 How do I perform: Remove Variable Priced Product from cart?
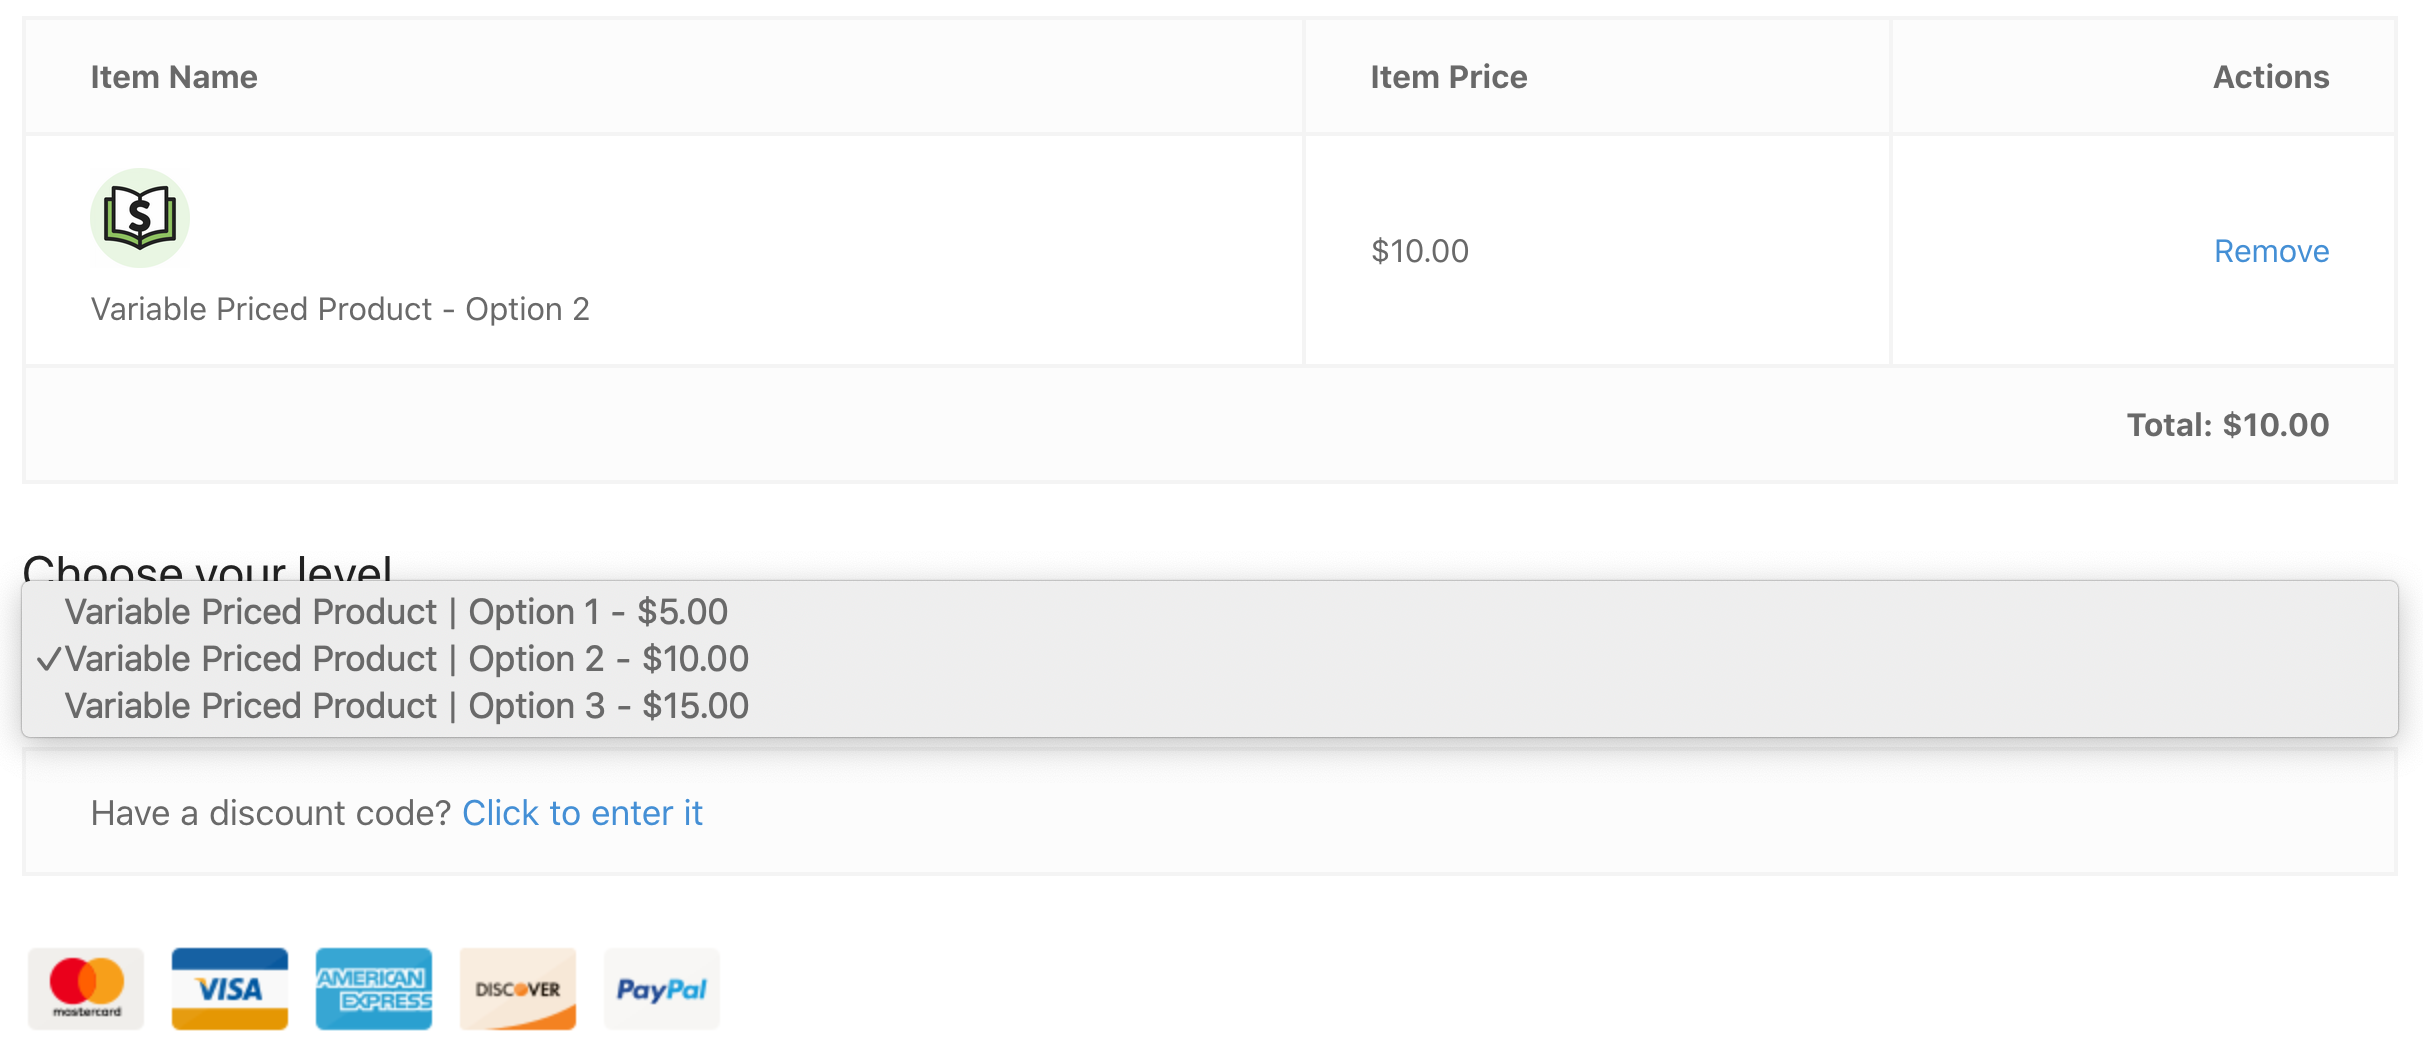(2271, 251)
